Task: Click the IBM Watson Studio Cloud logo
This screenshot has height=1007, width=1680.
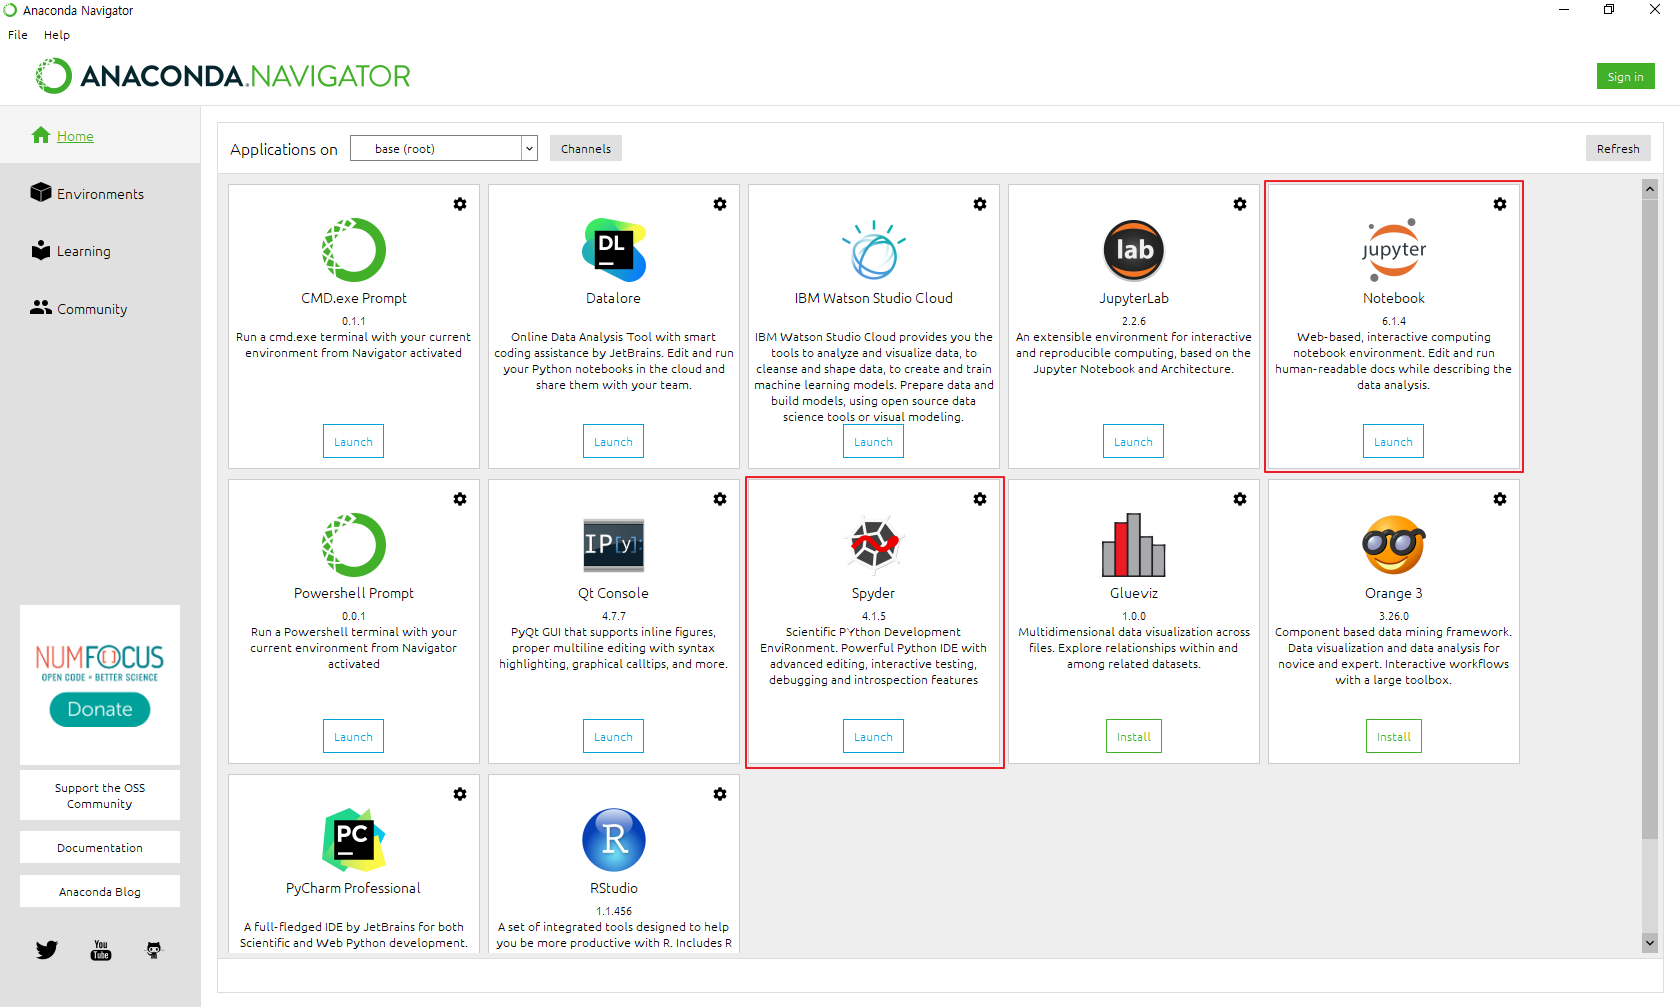Action: (874, 250)
